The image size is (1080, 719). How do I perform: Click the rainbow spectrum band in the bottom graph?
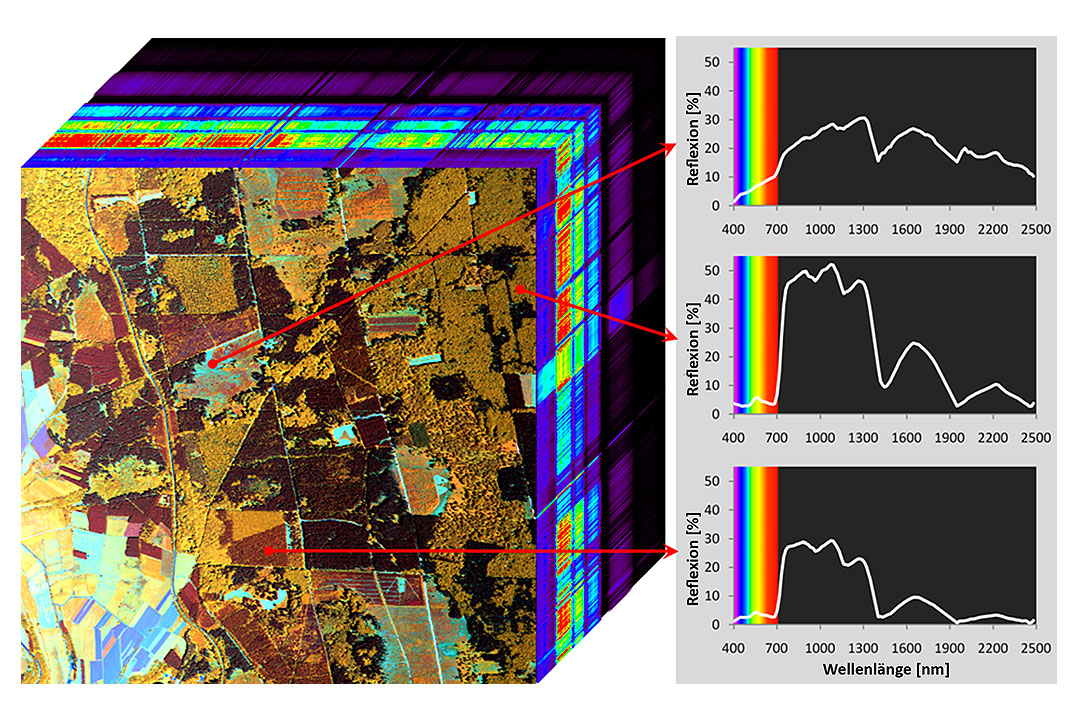coord(755,545)
